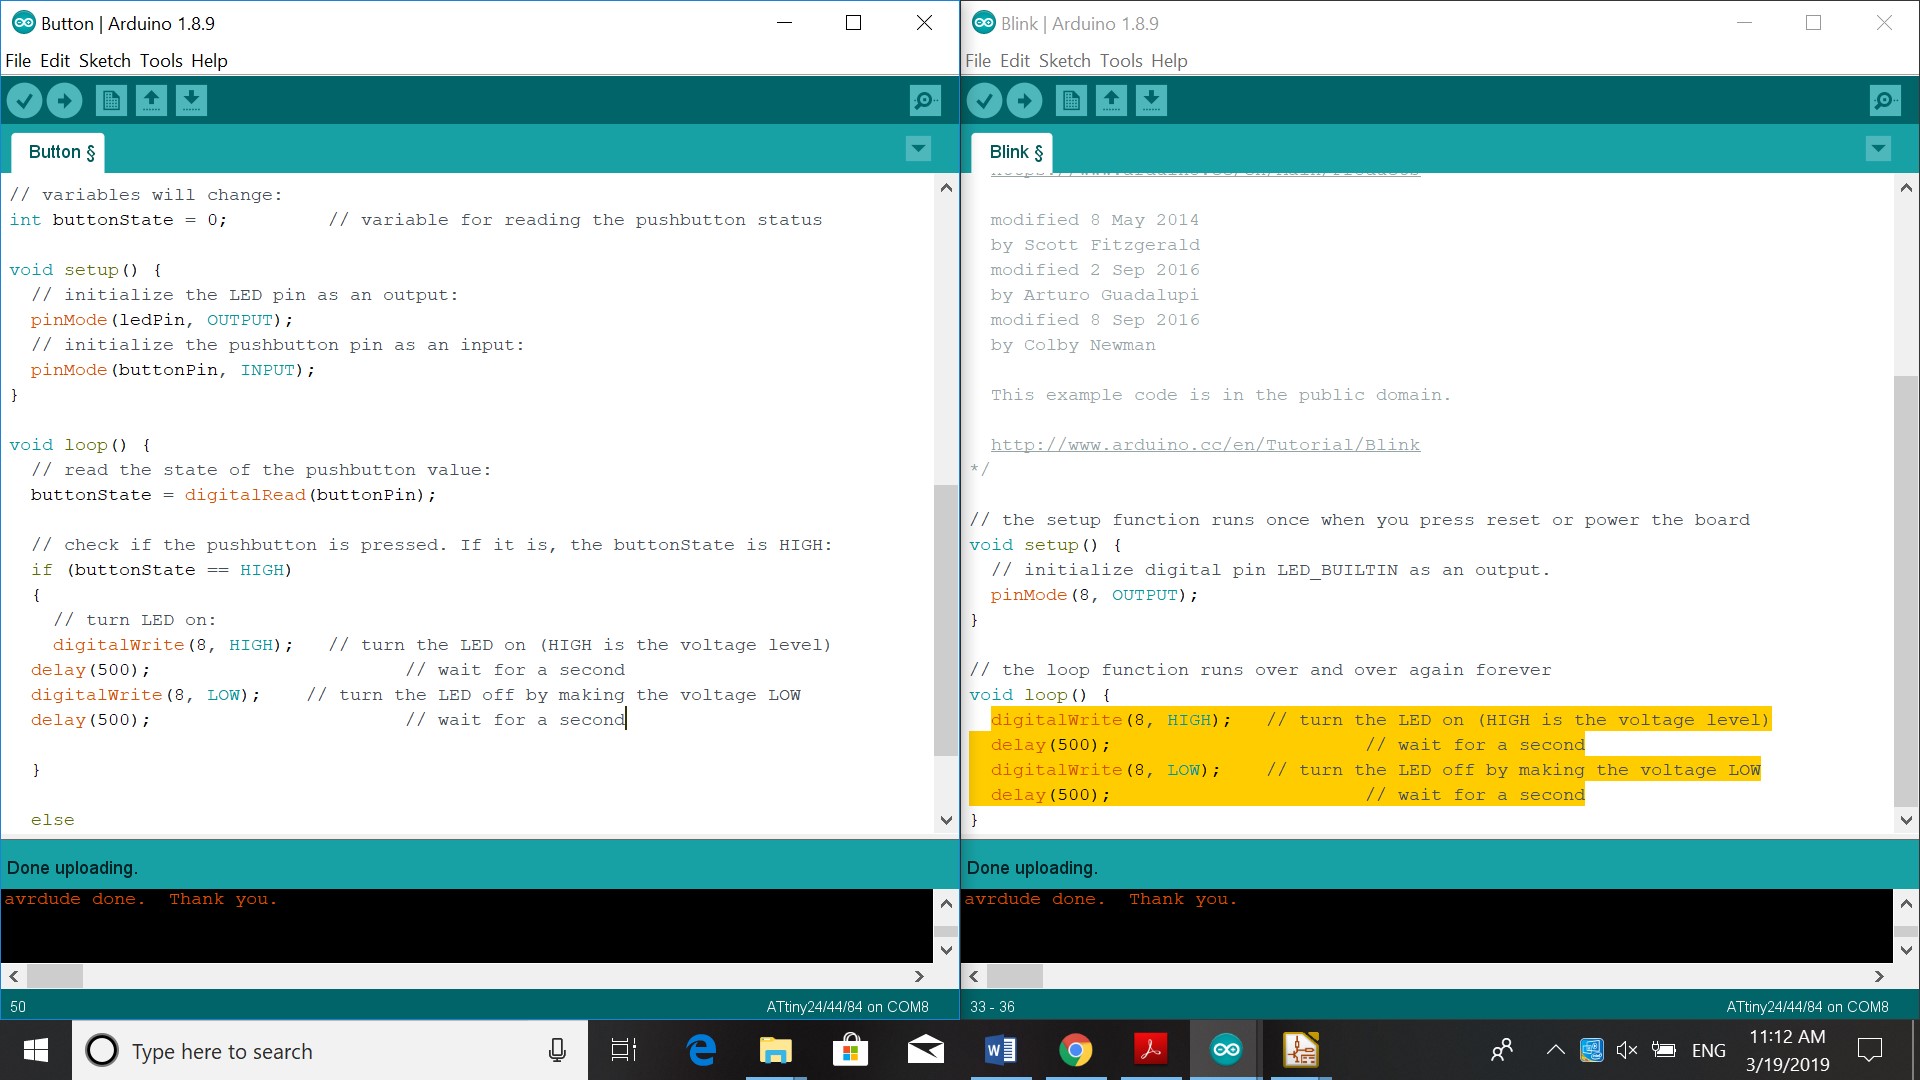Click New sketch icon in Blink window
The width and height of the screenshot is (1920, 1080).
point(1071,100)
